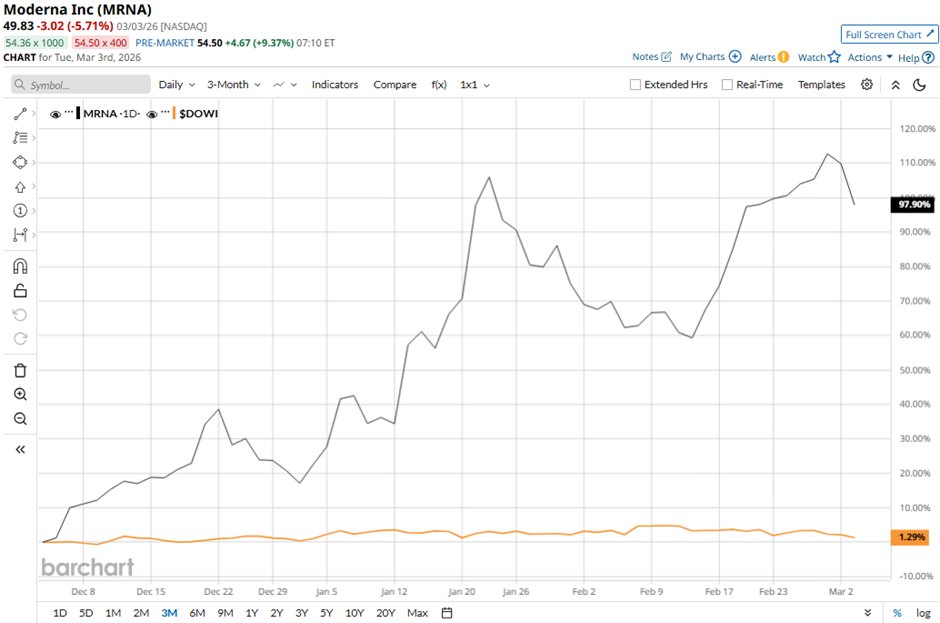Open the 3-Month period dropdown
The height and width of the screenshot is (623, 940).
(234, 85)
